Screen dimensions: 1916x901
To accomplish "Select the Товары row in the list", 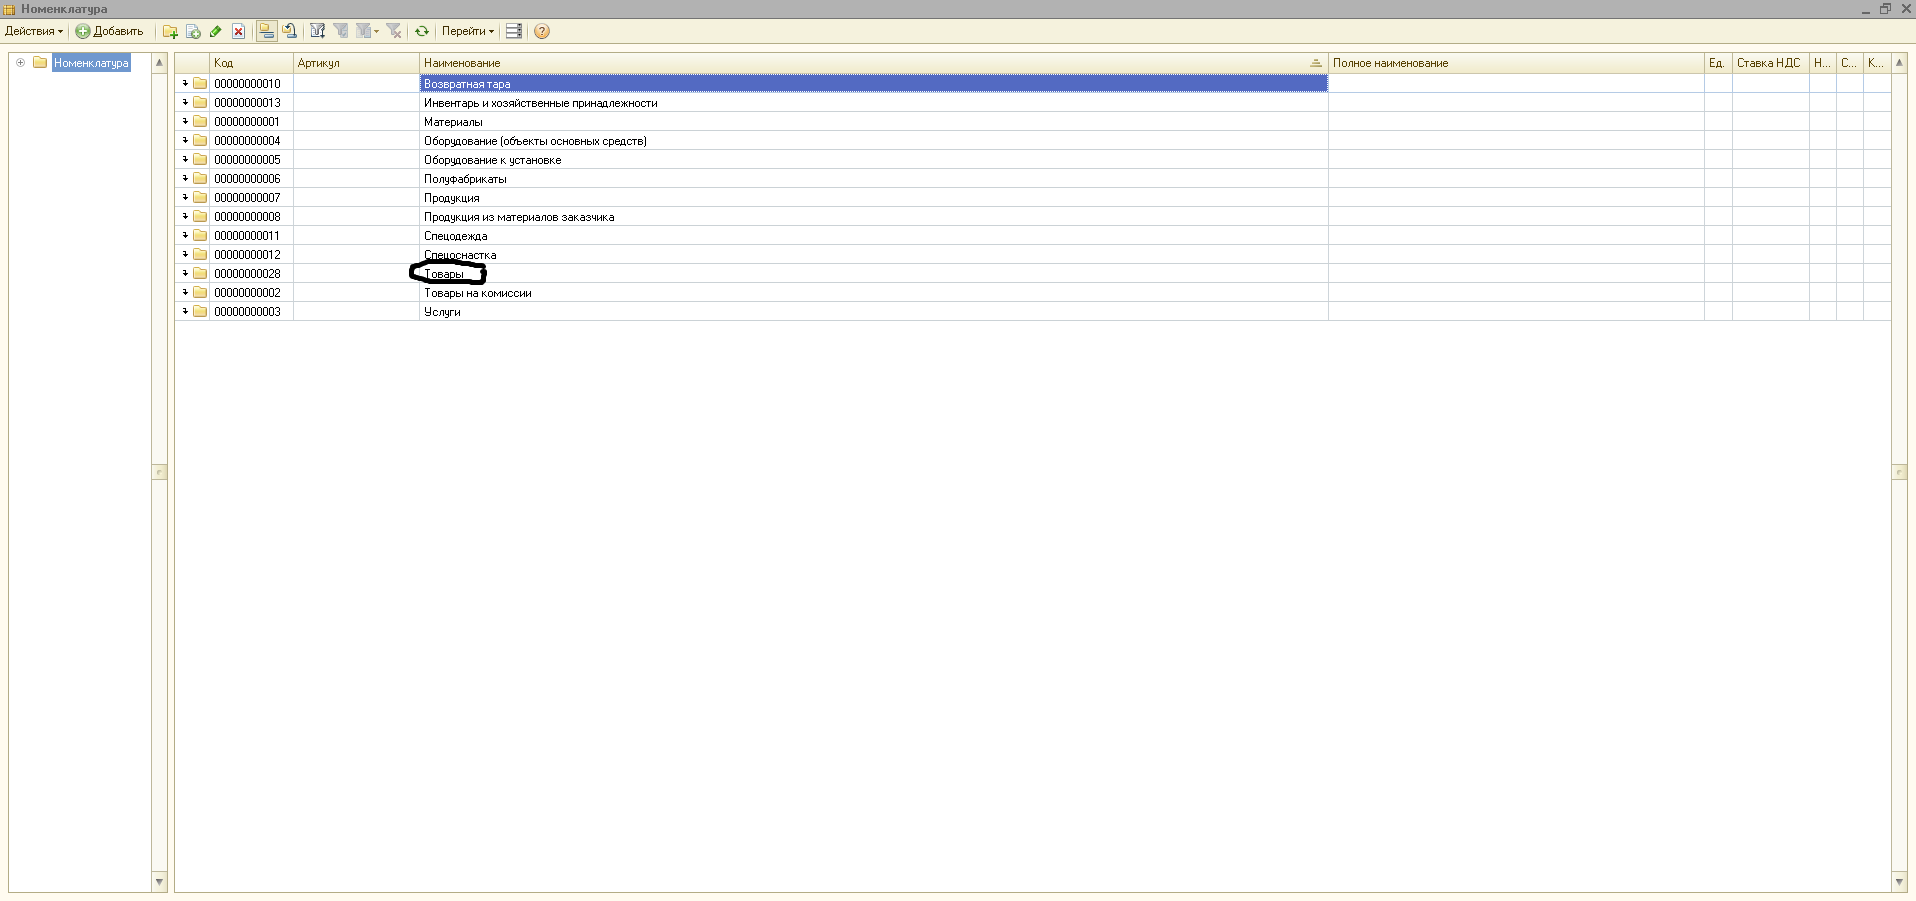I will (444, 274).
